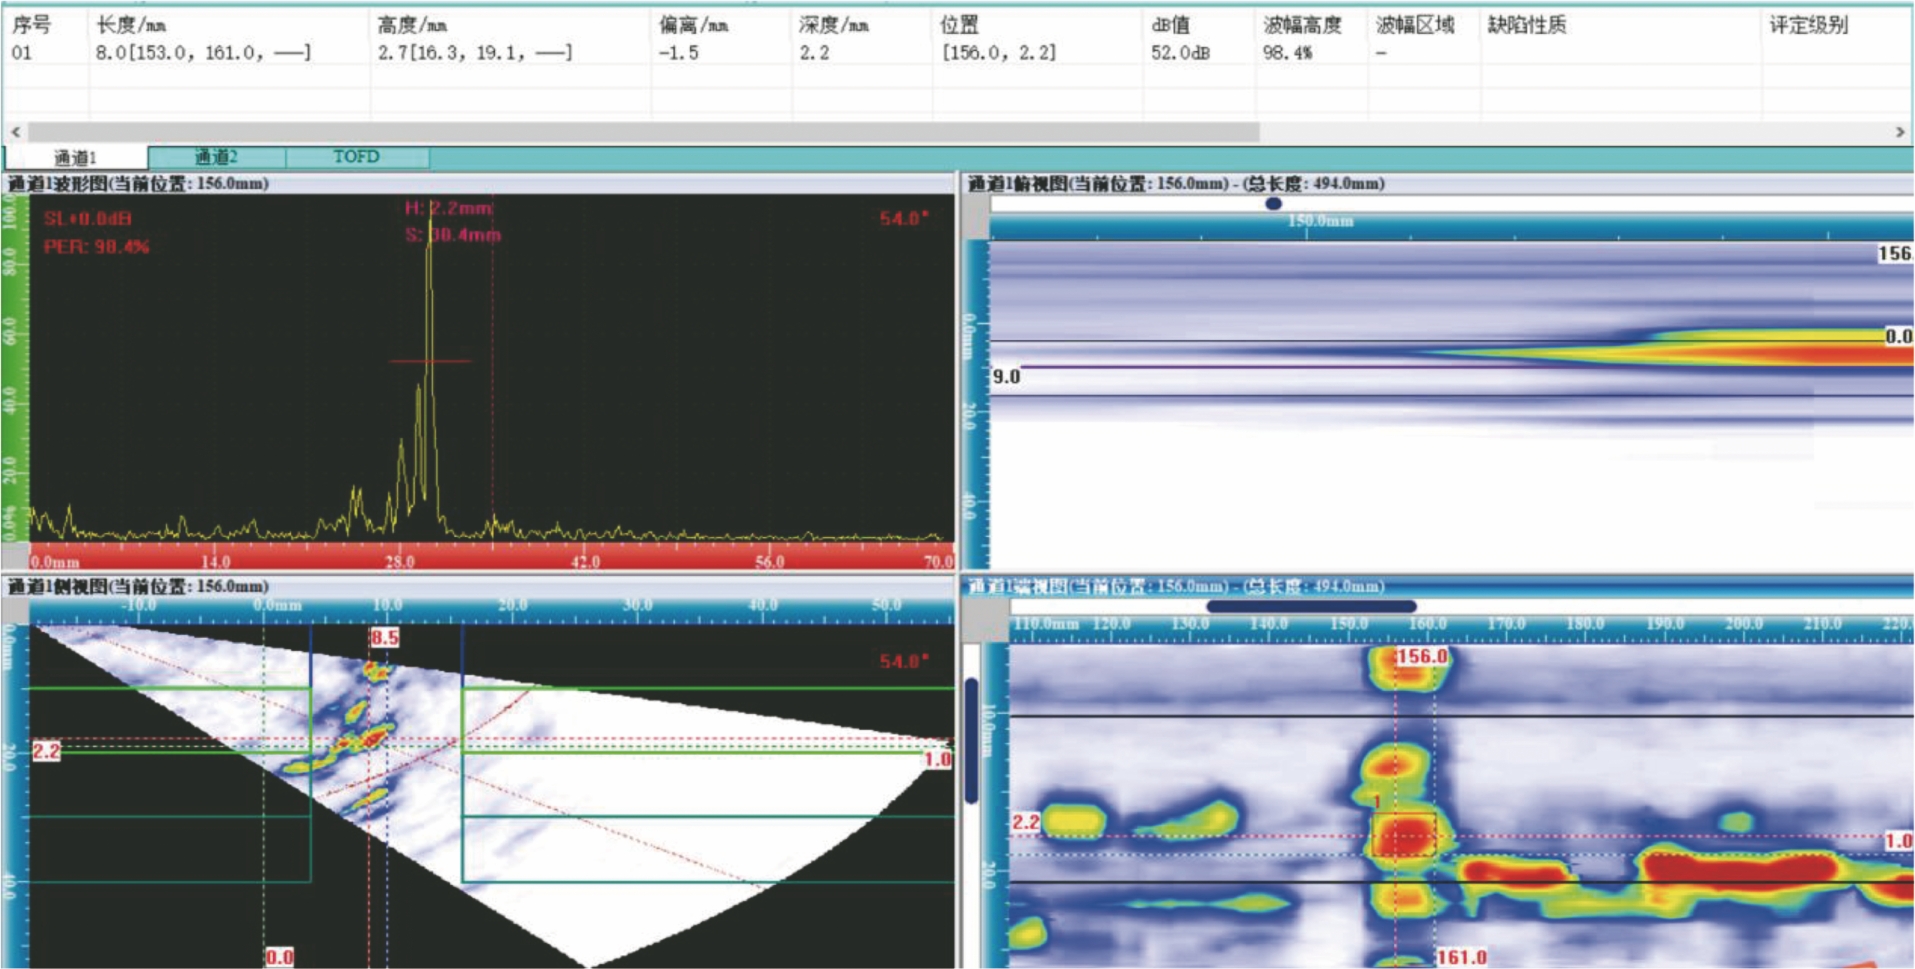Select defect row 01 in the table
Screen dimensions: 1915x969
tap(22, 53)
